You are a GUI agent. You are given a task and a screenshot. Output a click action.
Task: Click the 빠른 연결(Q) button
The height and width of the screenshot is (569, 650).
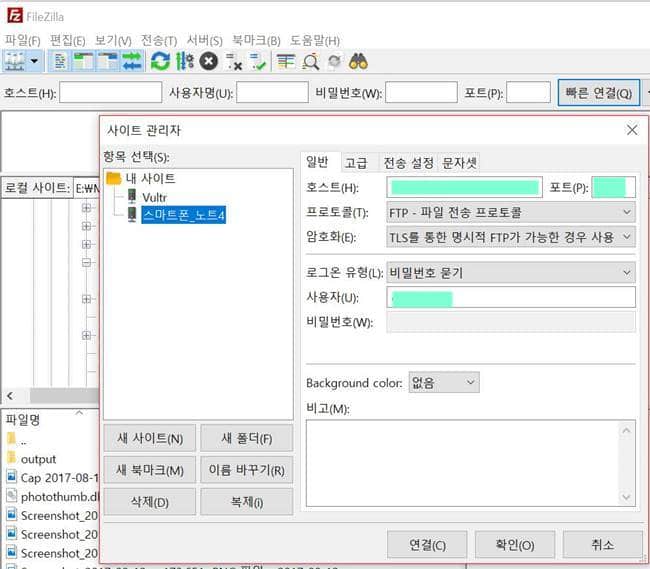click(x=599, y=93)
